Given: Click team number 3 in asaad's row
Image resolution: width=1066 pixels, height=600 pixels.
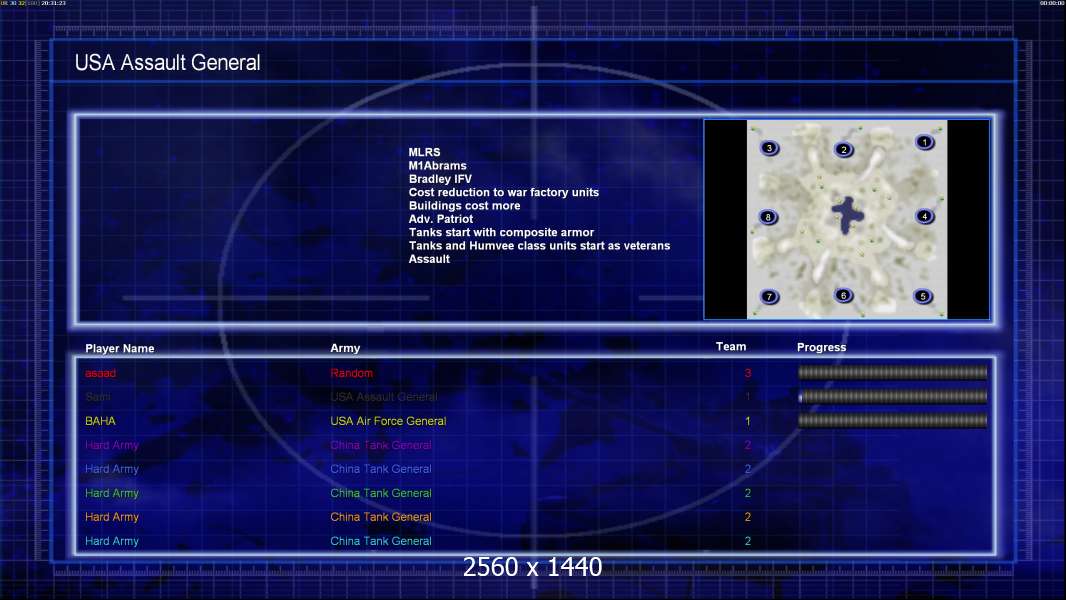Looking at the screenshot, I should [x=748, y=373].
